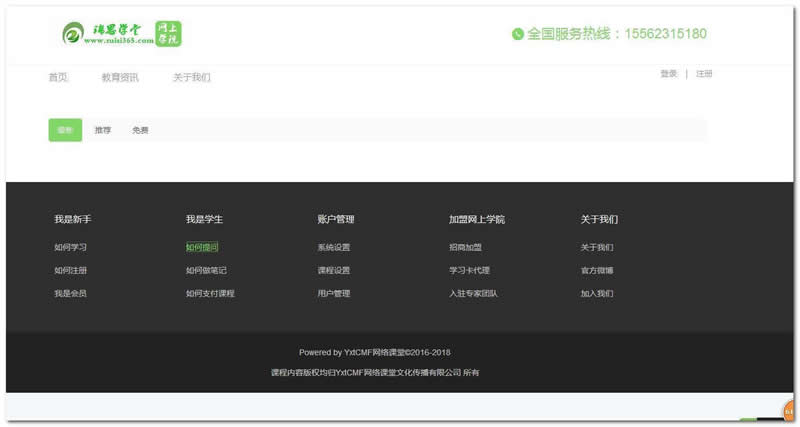The image size is (800, 427).
Task: Click the 注册 register link in header
Action: [x=704, y=74]
